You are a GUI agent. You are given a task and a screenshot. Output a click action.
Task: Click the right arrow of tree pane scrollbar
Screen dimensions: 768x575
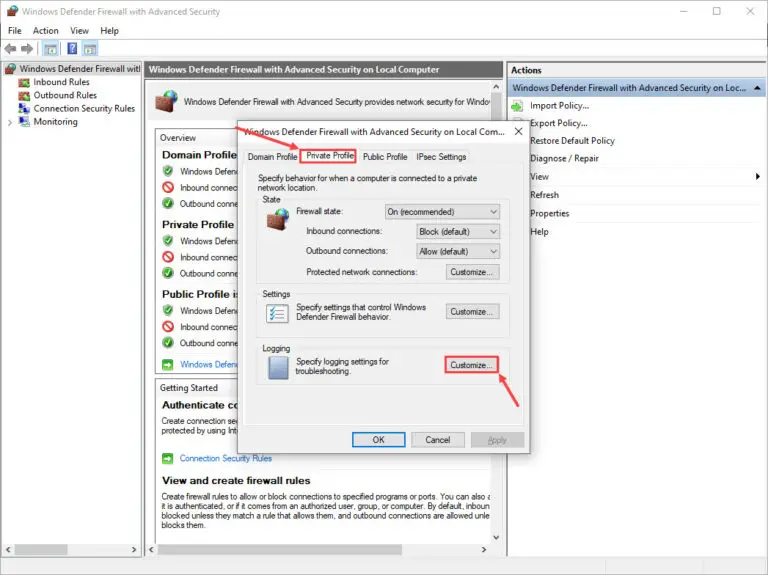(134, 550)
